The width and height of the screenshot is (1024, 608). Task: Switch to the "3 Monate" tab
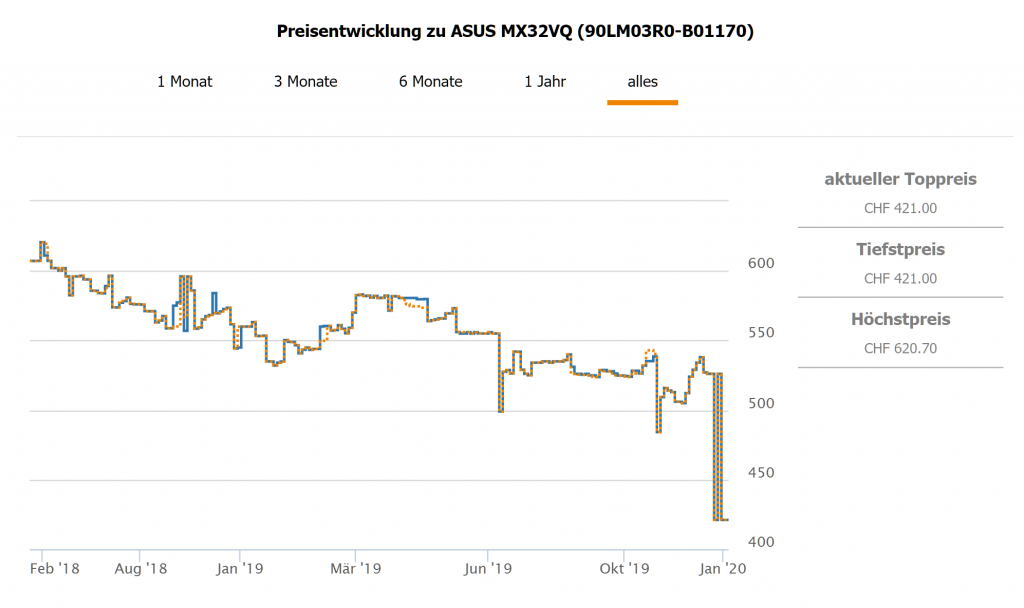click(x=306, y=82)
